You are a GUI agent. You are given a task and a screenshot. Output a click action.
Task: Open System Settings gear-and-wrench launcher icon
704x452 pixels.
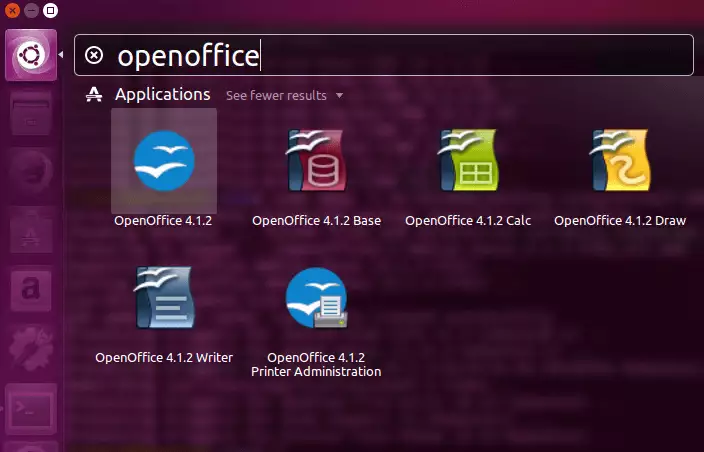pyautogui.click(x=31, y=348)
